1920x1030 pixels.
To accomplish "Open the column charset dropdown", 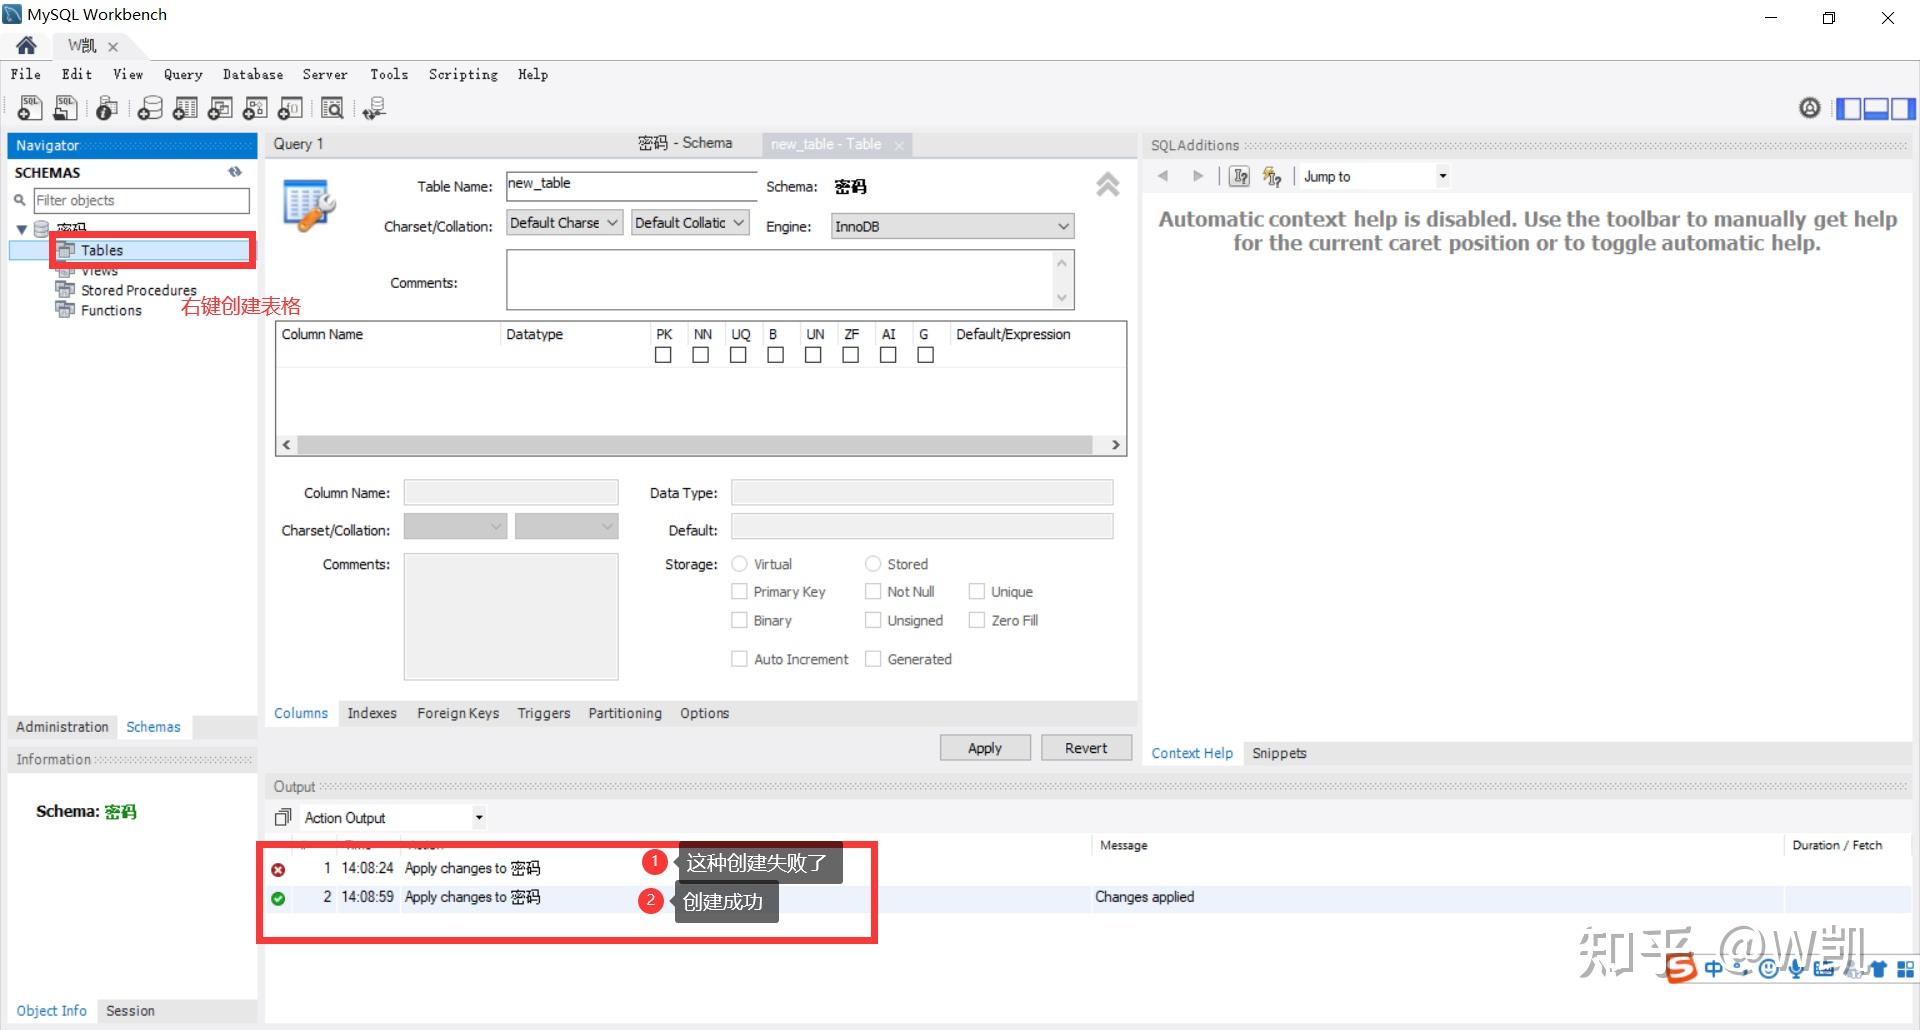I will tap(455, 526).
